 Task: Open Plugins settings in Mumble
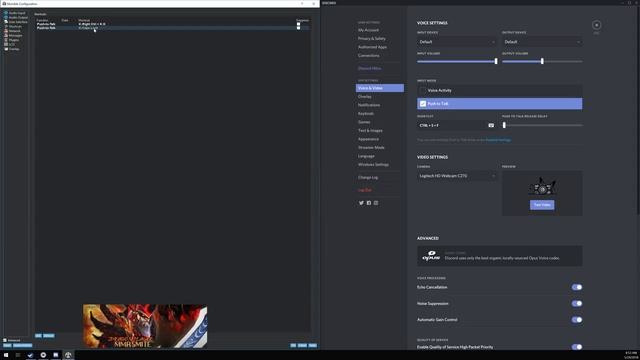coord(11,40)
